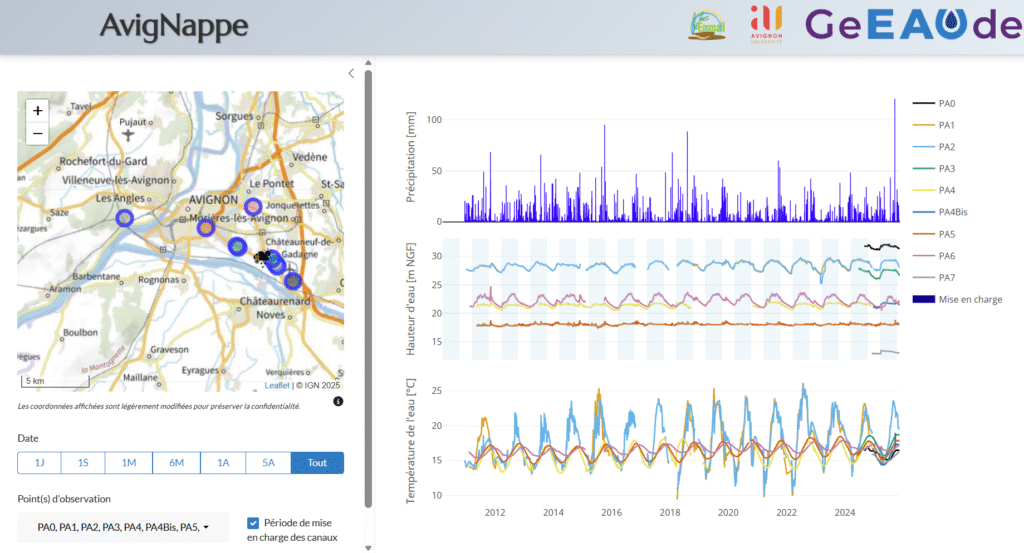This screenshot has height=553, width=1024.
Task: Select the map marker near Les Angles
Action: click(x=124, y=218)
